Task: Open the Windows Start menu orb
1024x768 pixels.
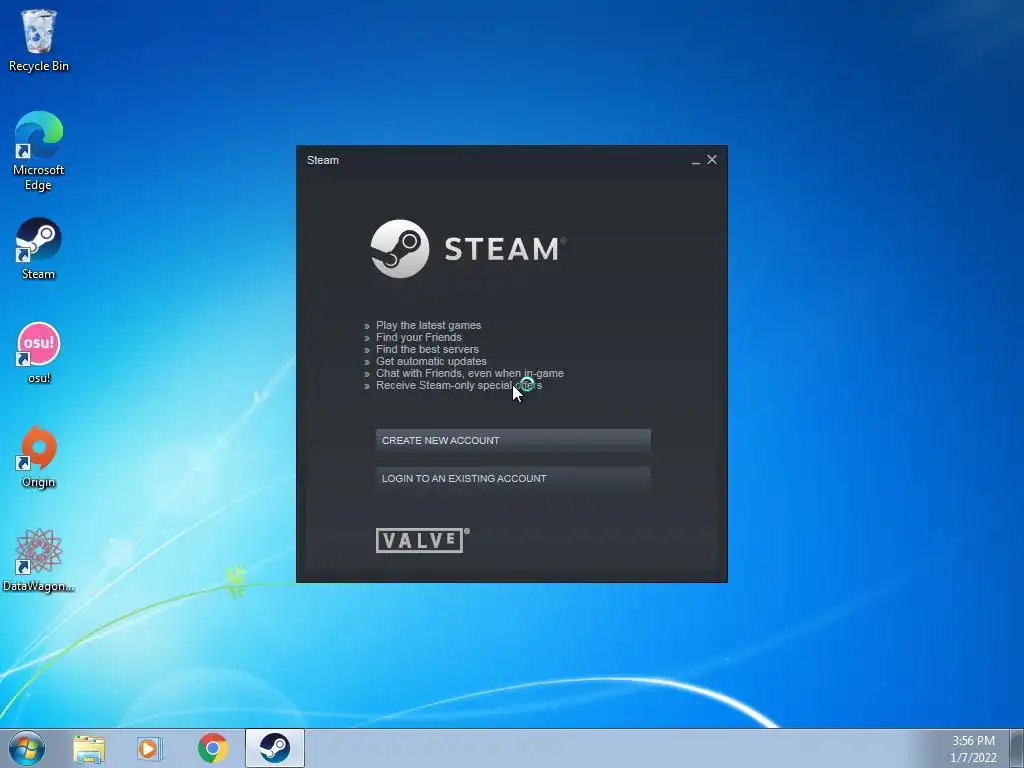Action: tap(27, 748)
